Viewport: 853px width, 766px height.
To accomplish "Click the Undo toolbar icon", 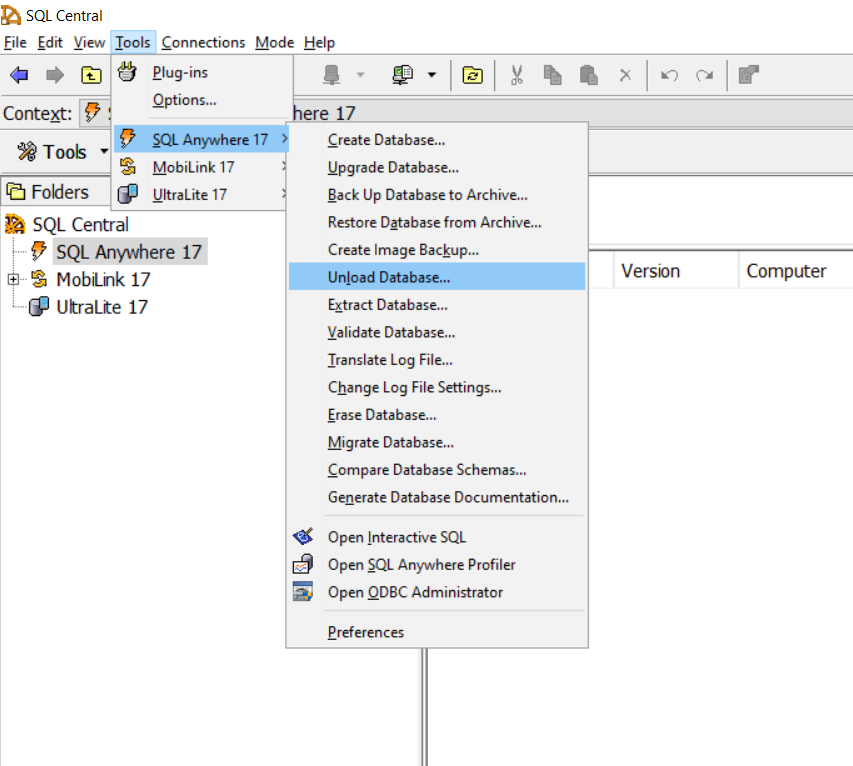I will tap(669, 75).
